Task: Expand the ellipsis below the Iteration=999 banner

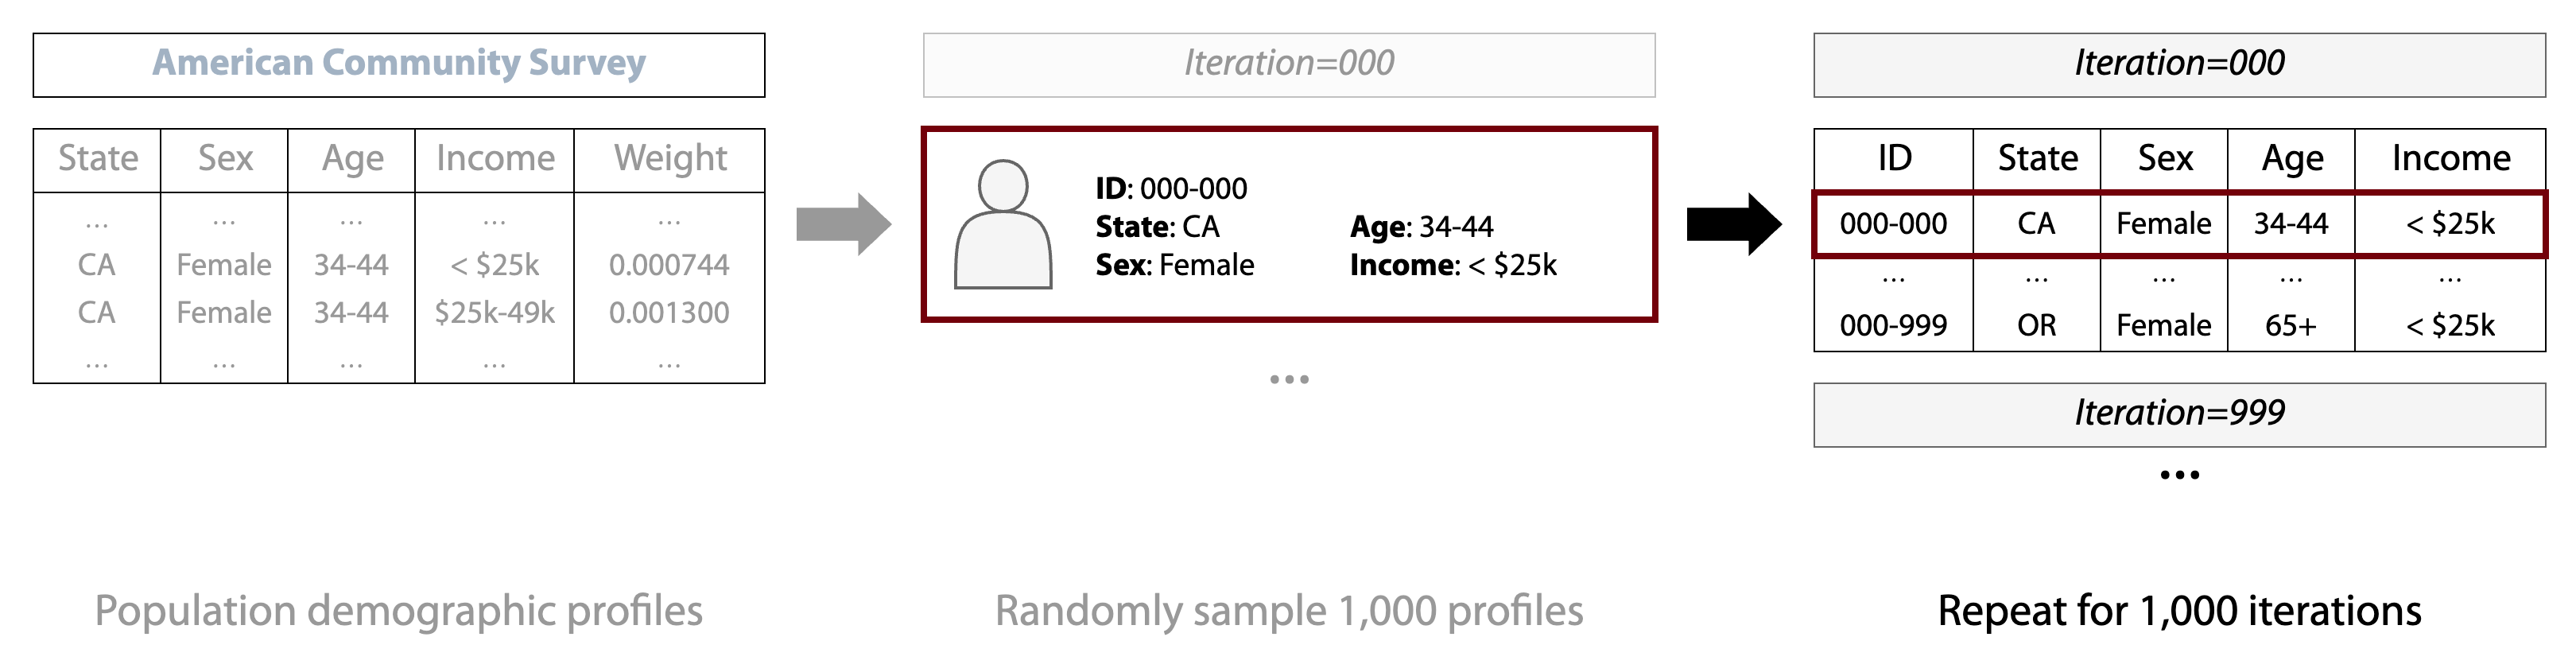Action: [x=2178, y=475]
